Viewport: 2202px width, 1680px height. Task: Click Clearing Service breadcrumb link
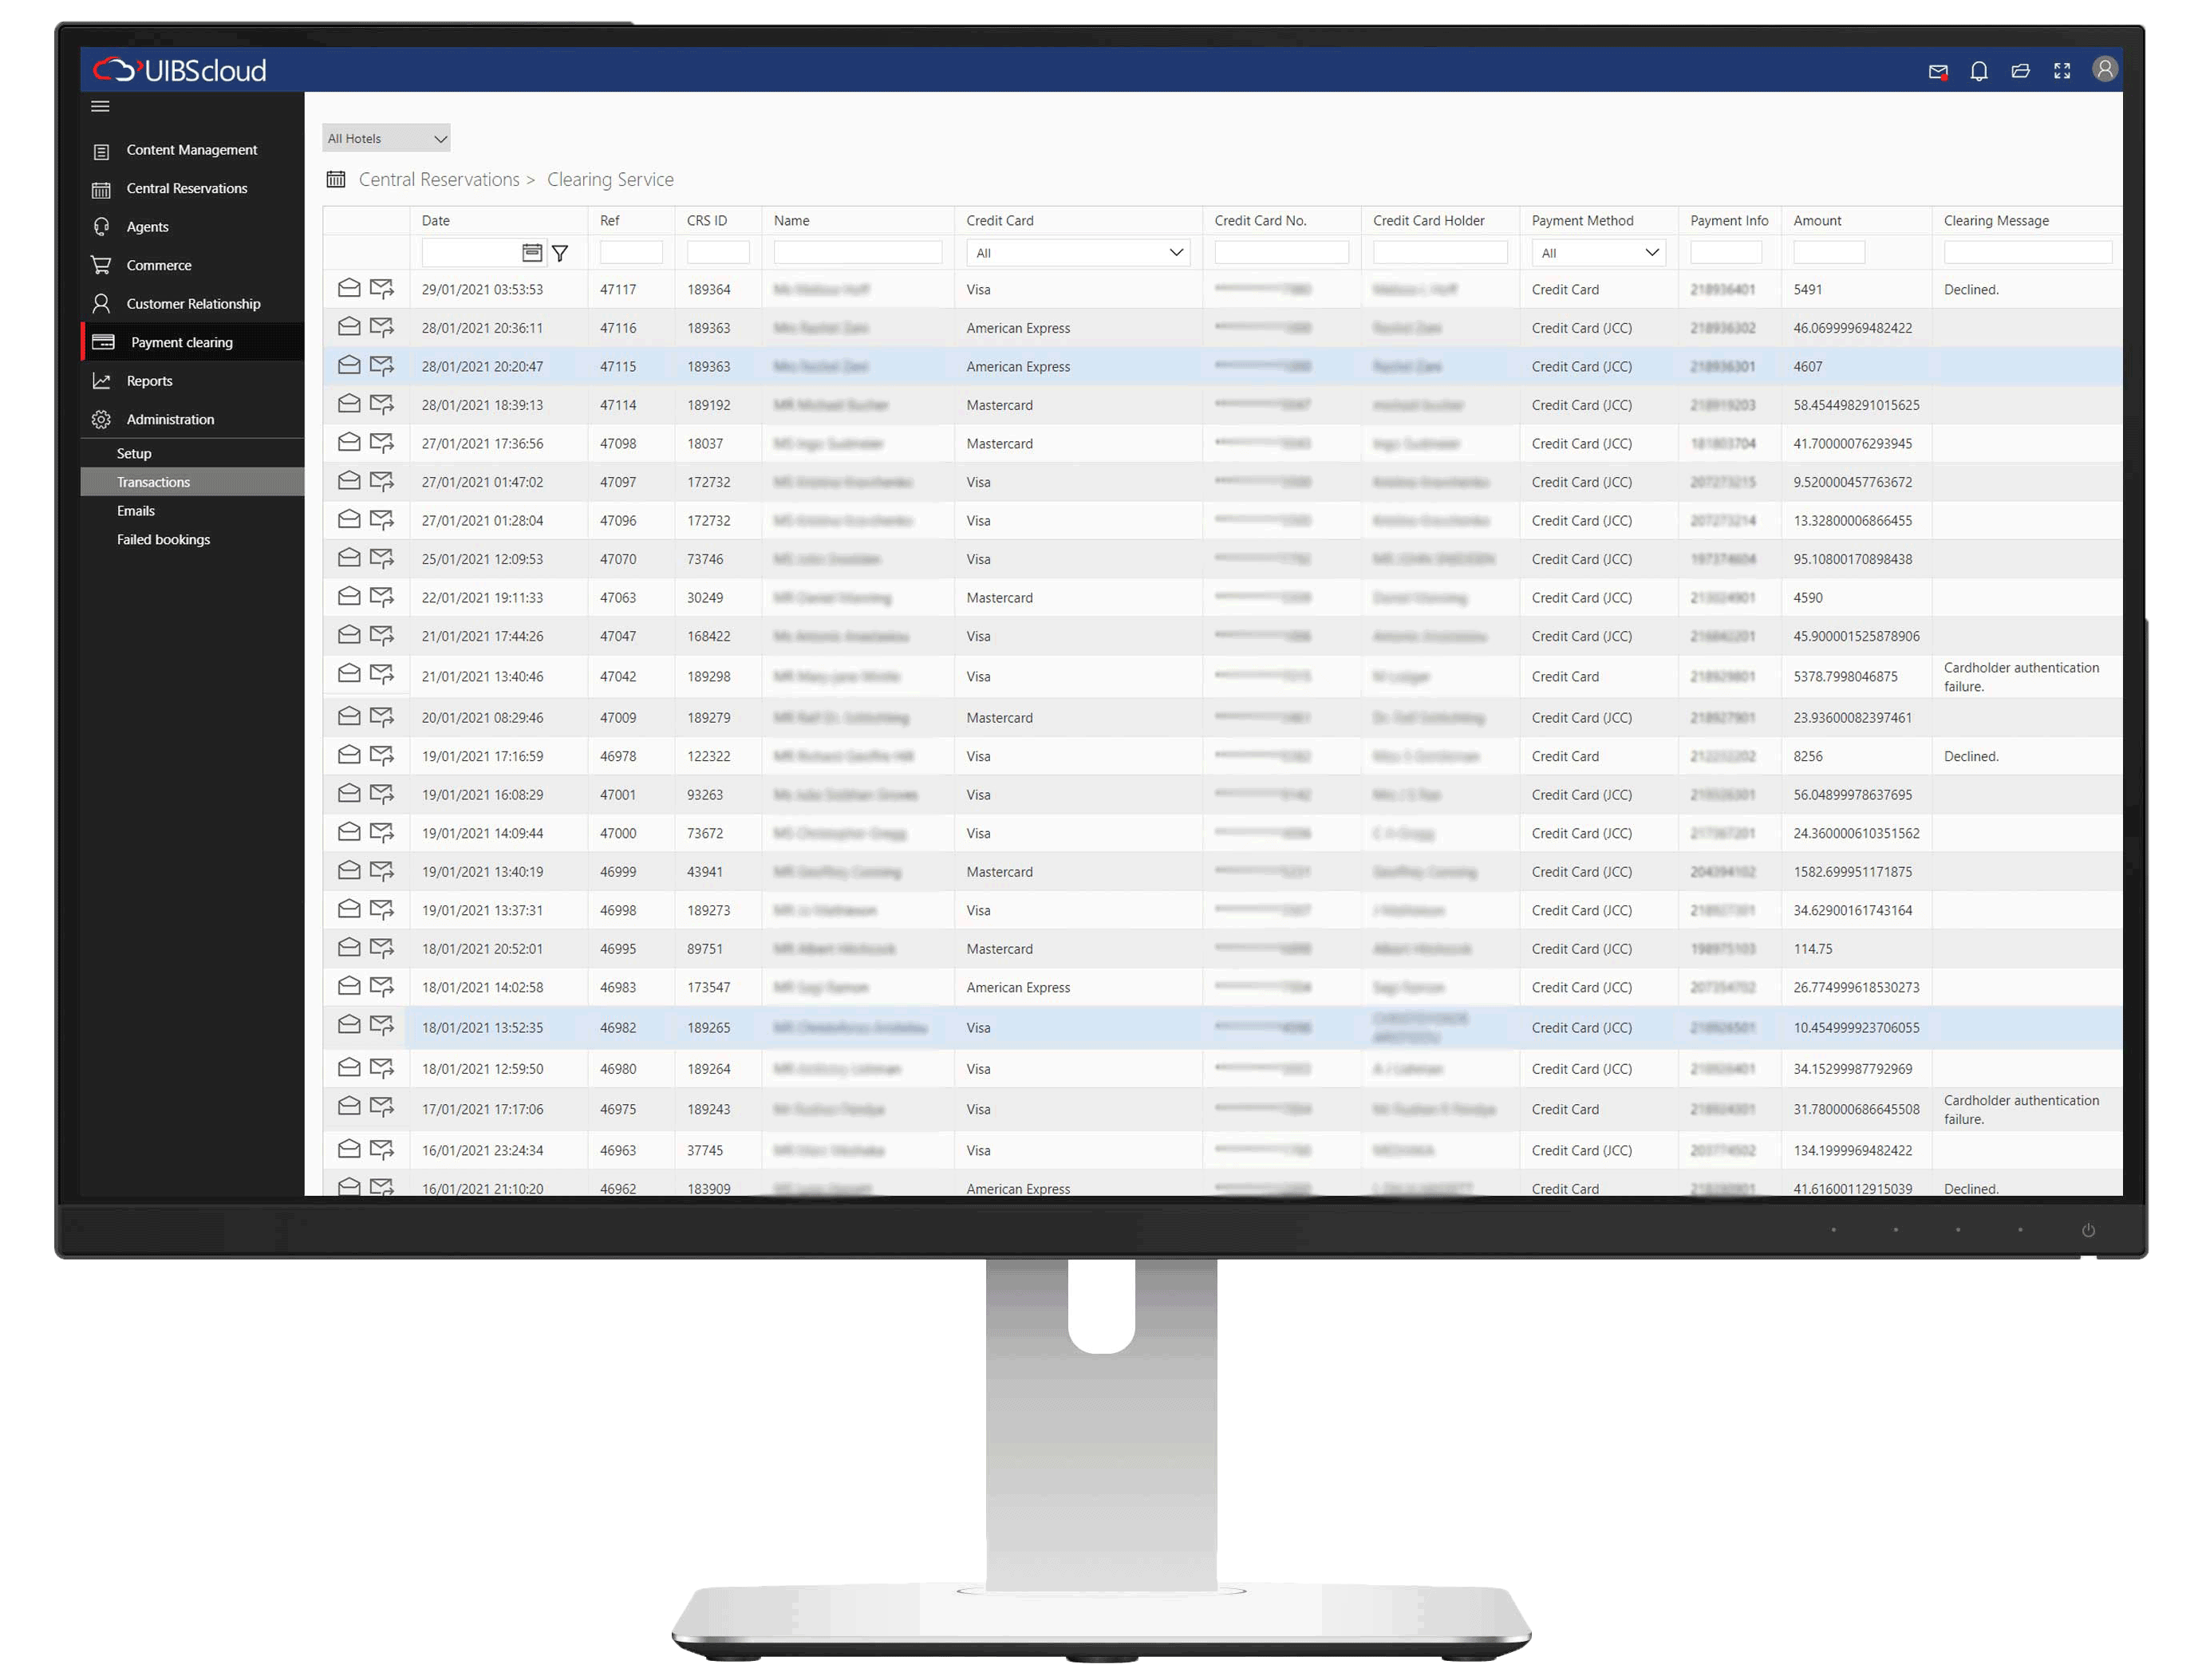point(610,179)
